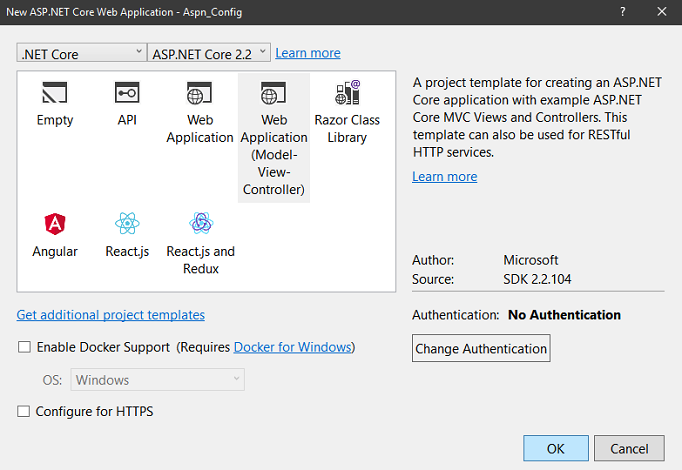Open the OS Windows dropdown
Viewport: 682px width, 470px height.
[157, 380]
